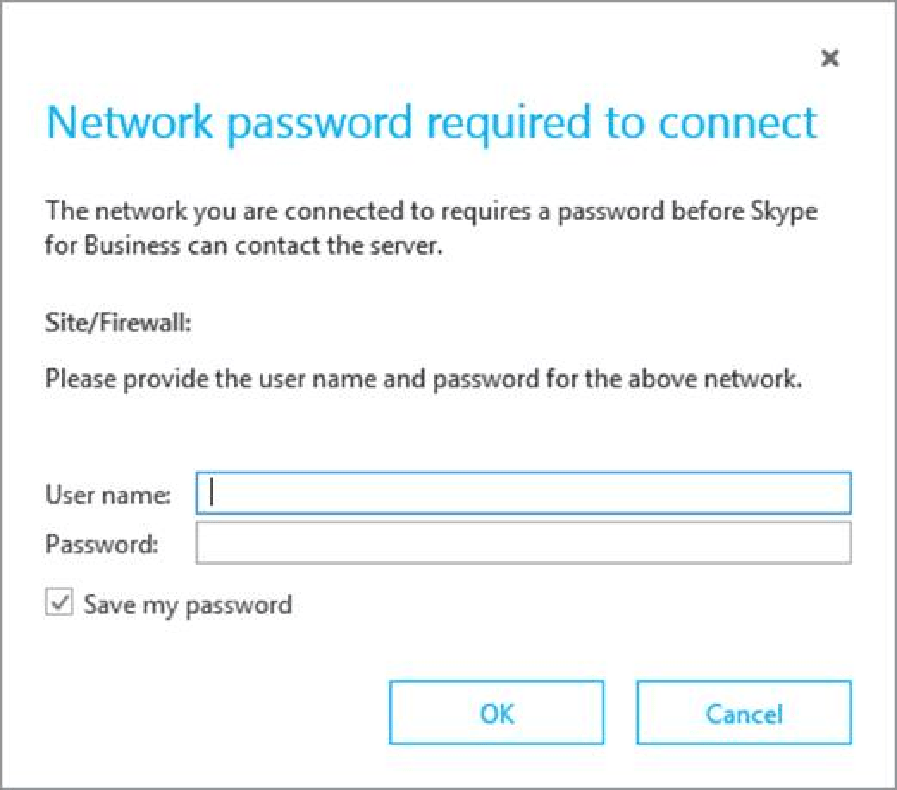Uncheck the Save my password checkbox
Image resolution: width=897 pixels, height=790 pixels.
(x=60, y=603)
